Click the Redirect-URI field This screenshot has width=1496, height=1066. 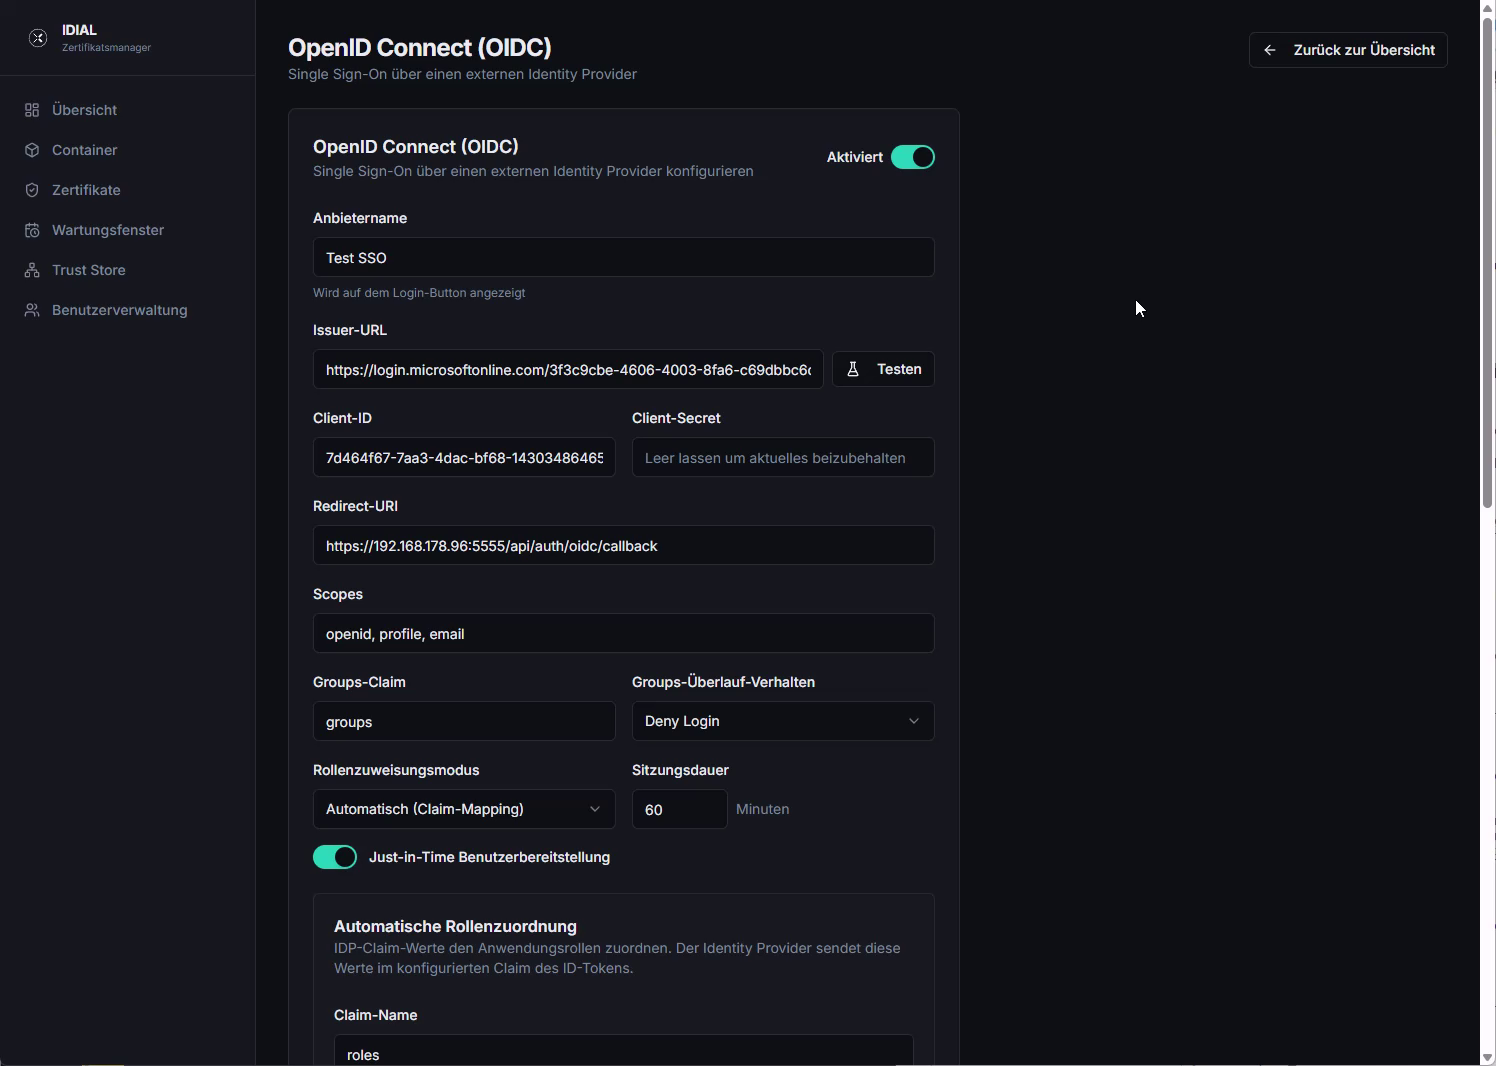pyautogui.click(x=624, y=545)
